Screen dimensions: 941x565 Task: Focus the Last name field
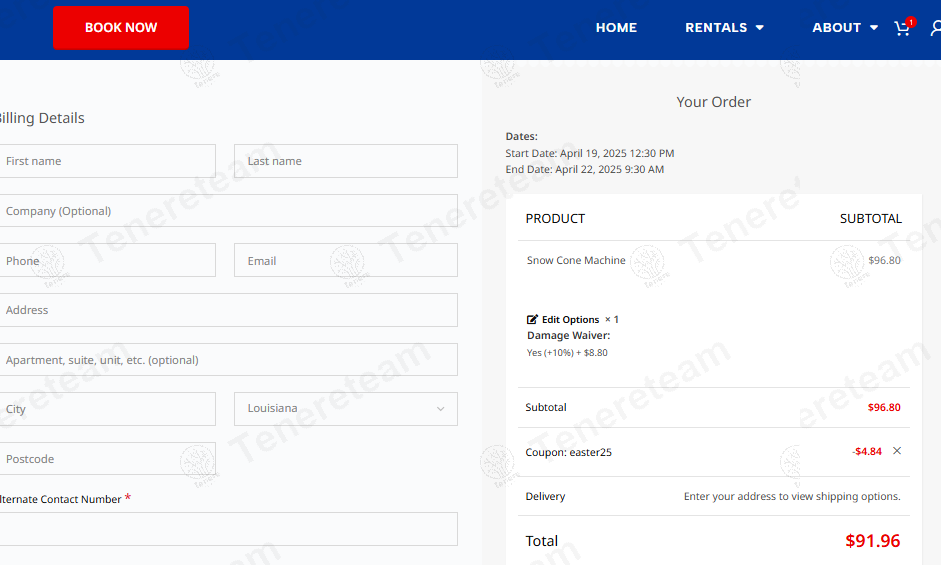(346, 161)
